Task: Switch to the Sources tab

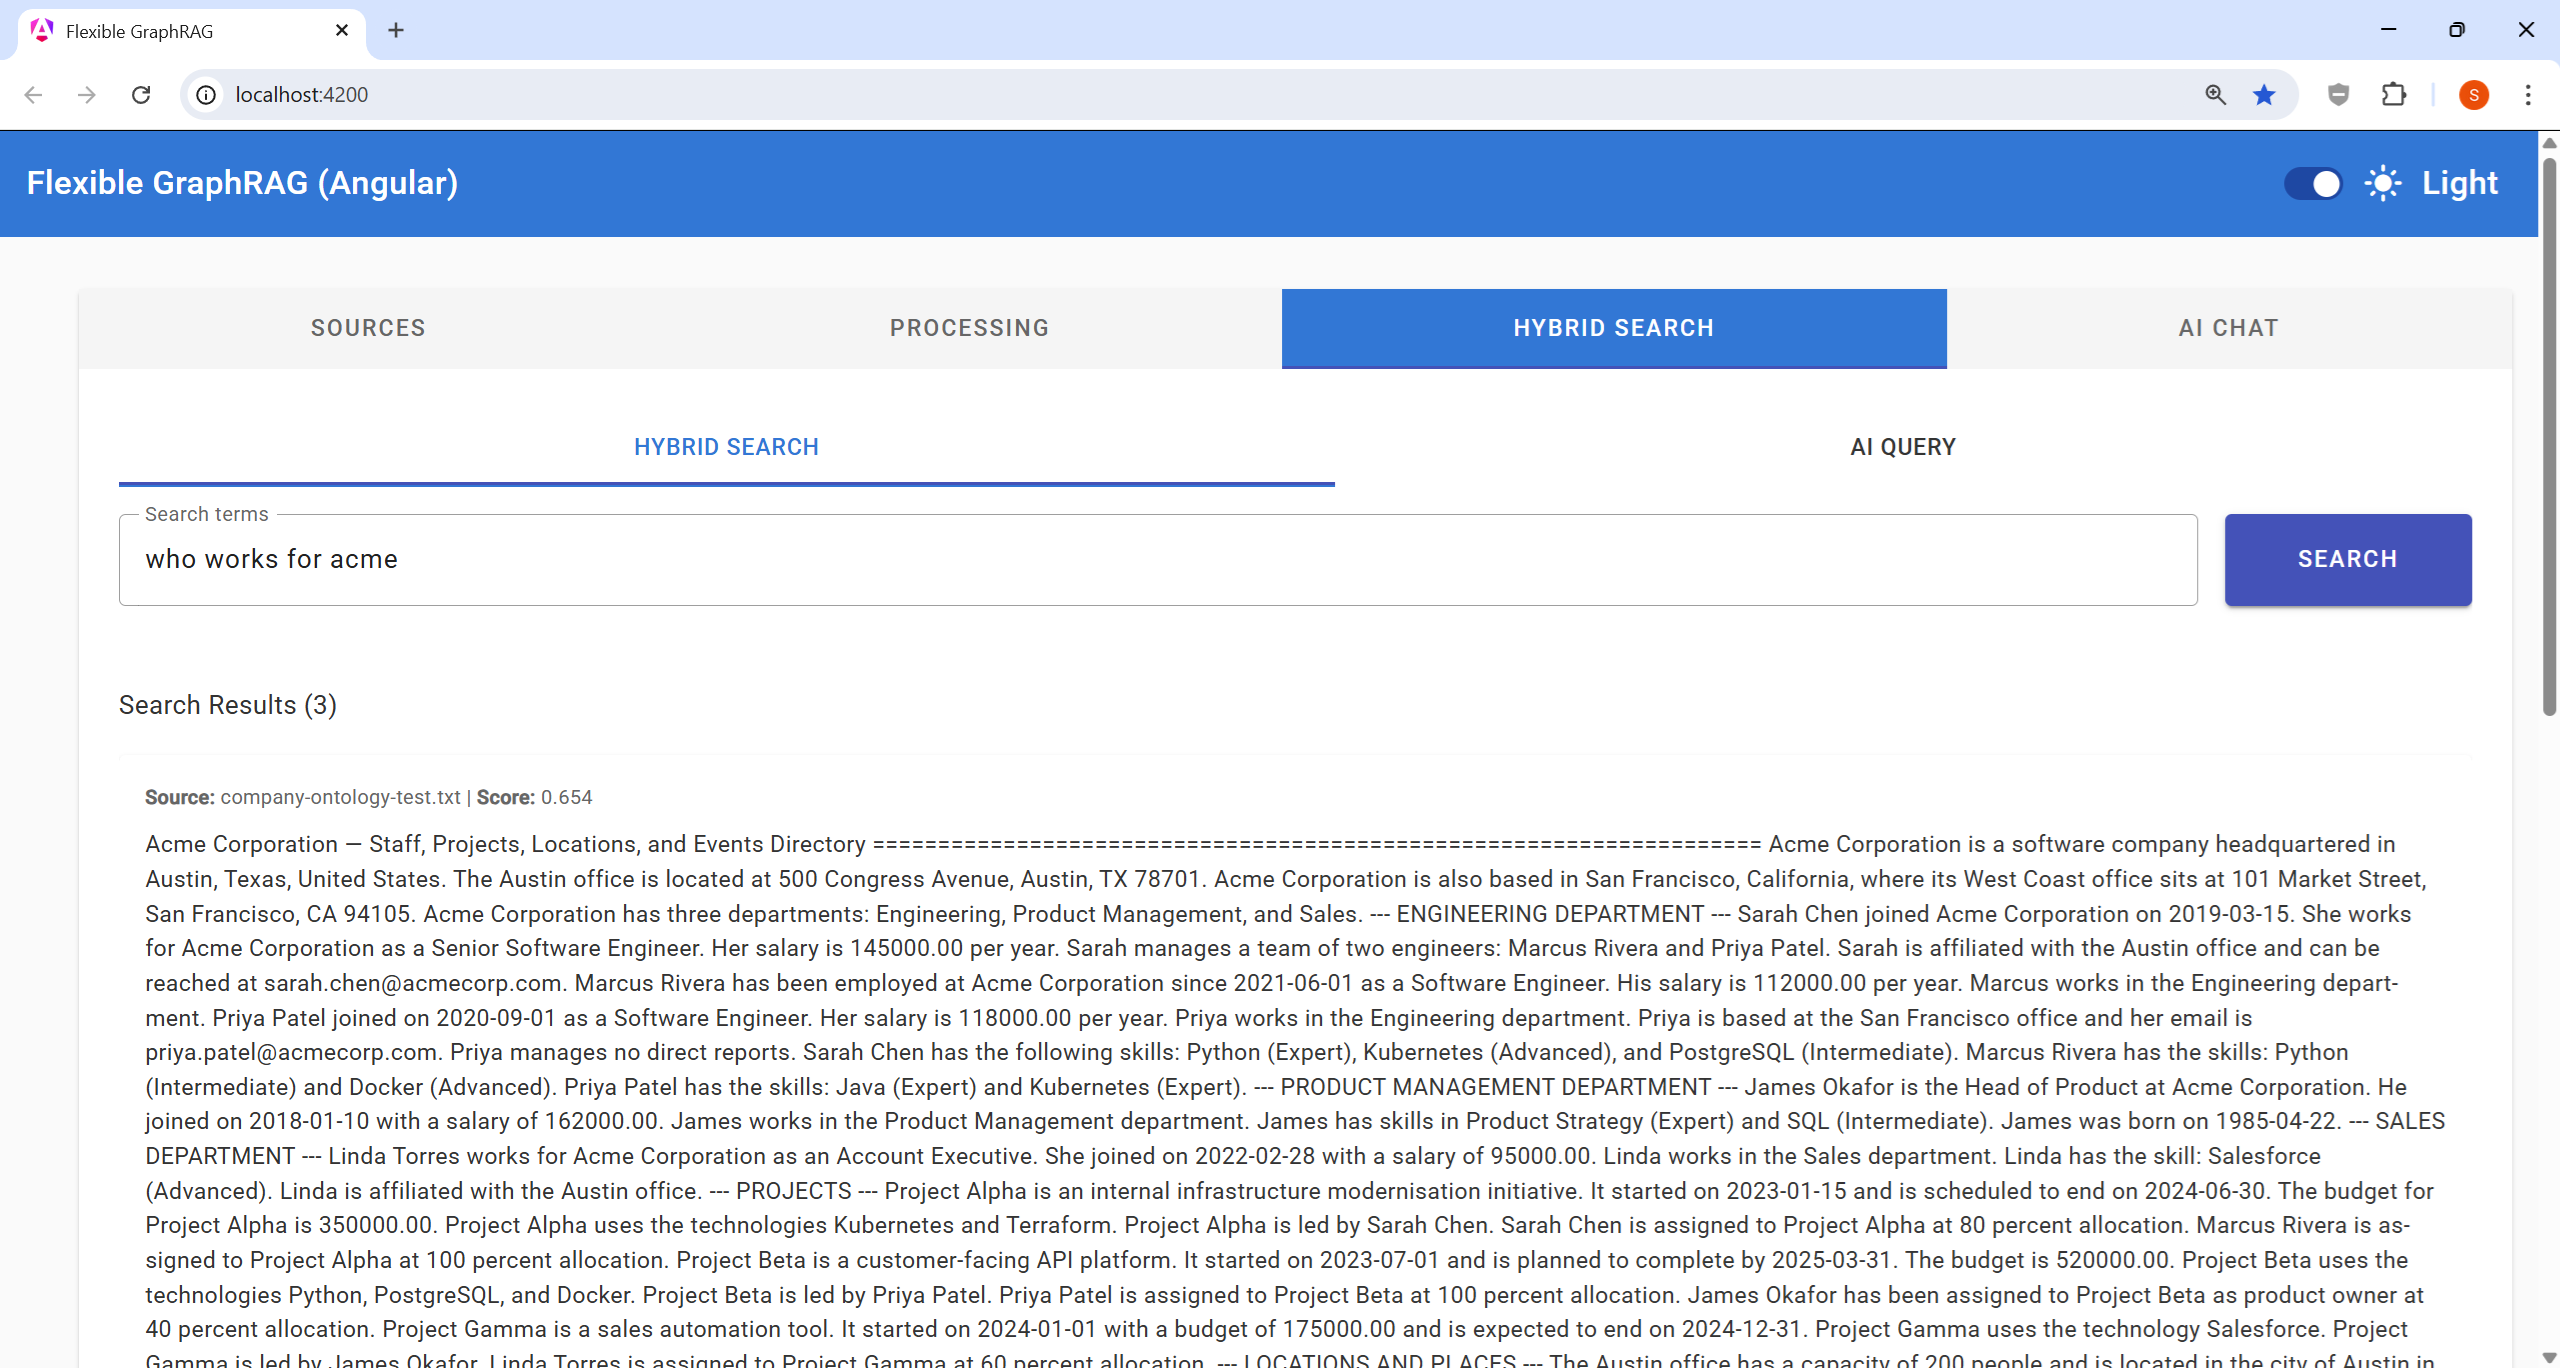Action: [x=368, y=328]
